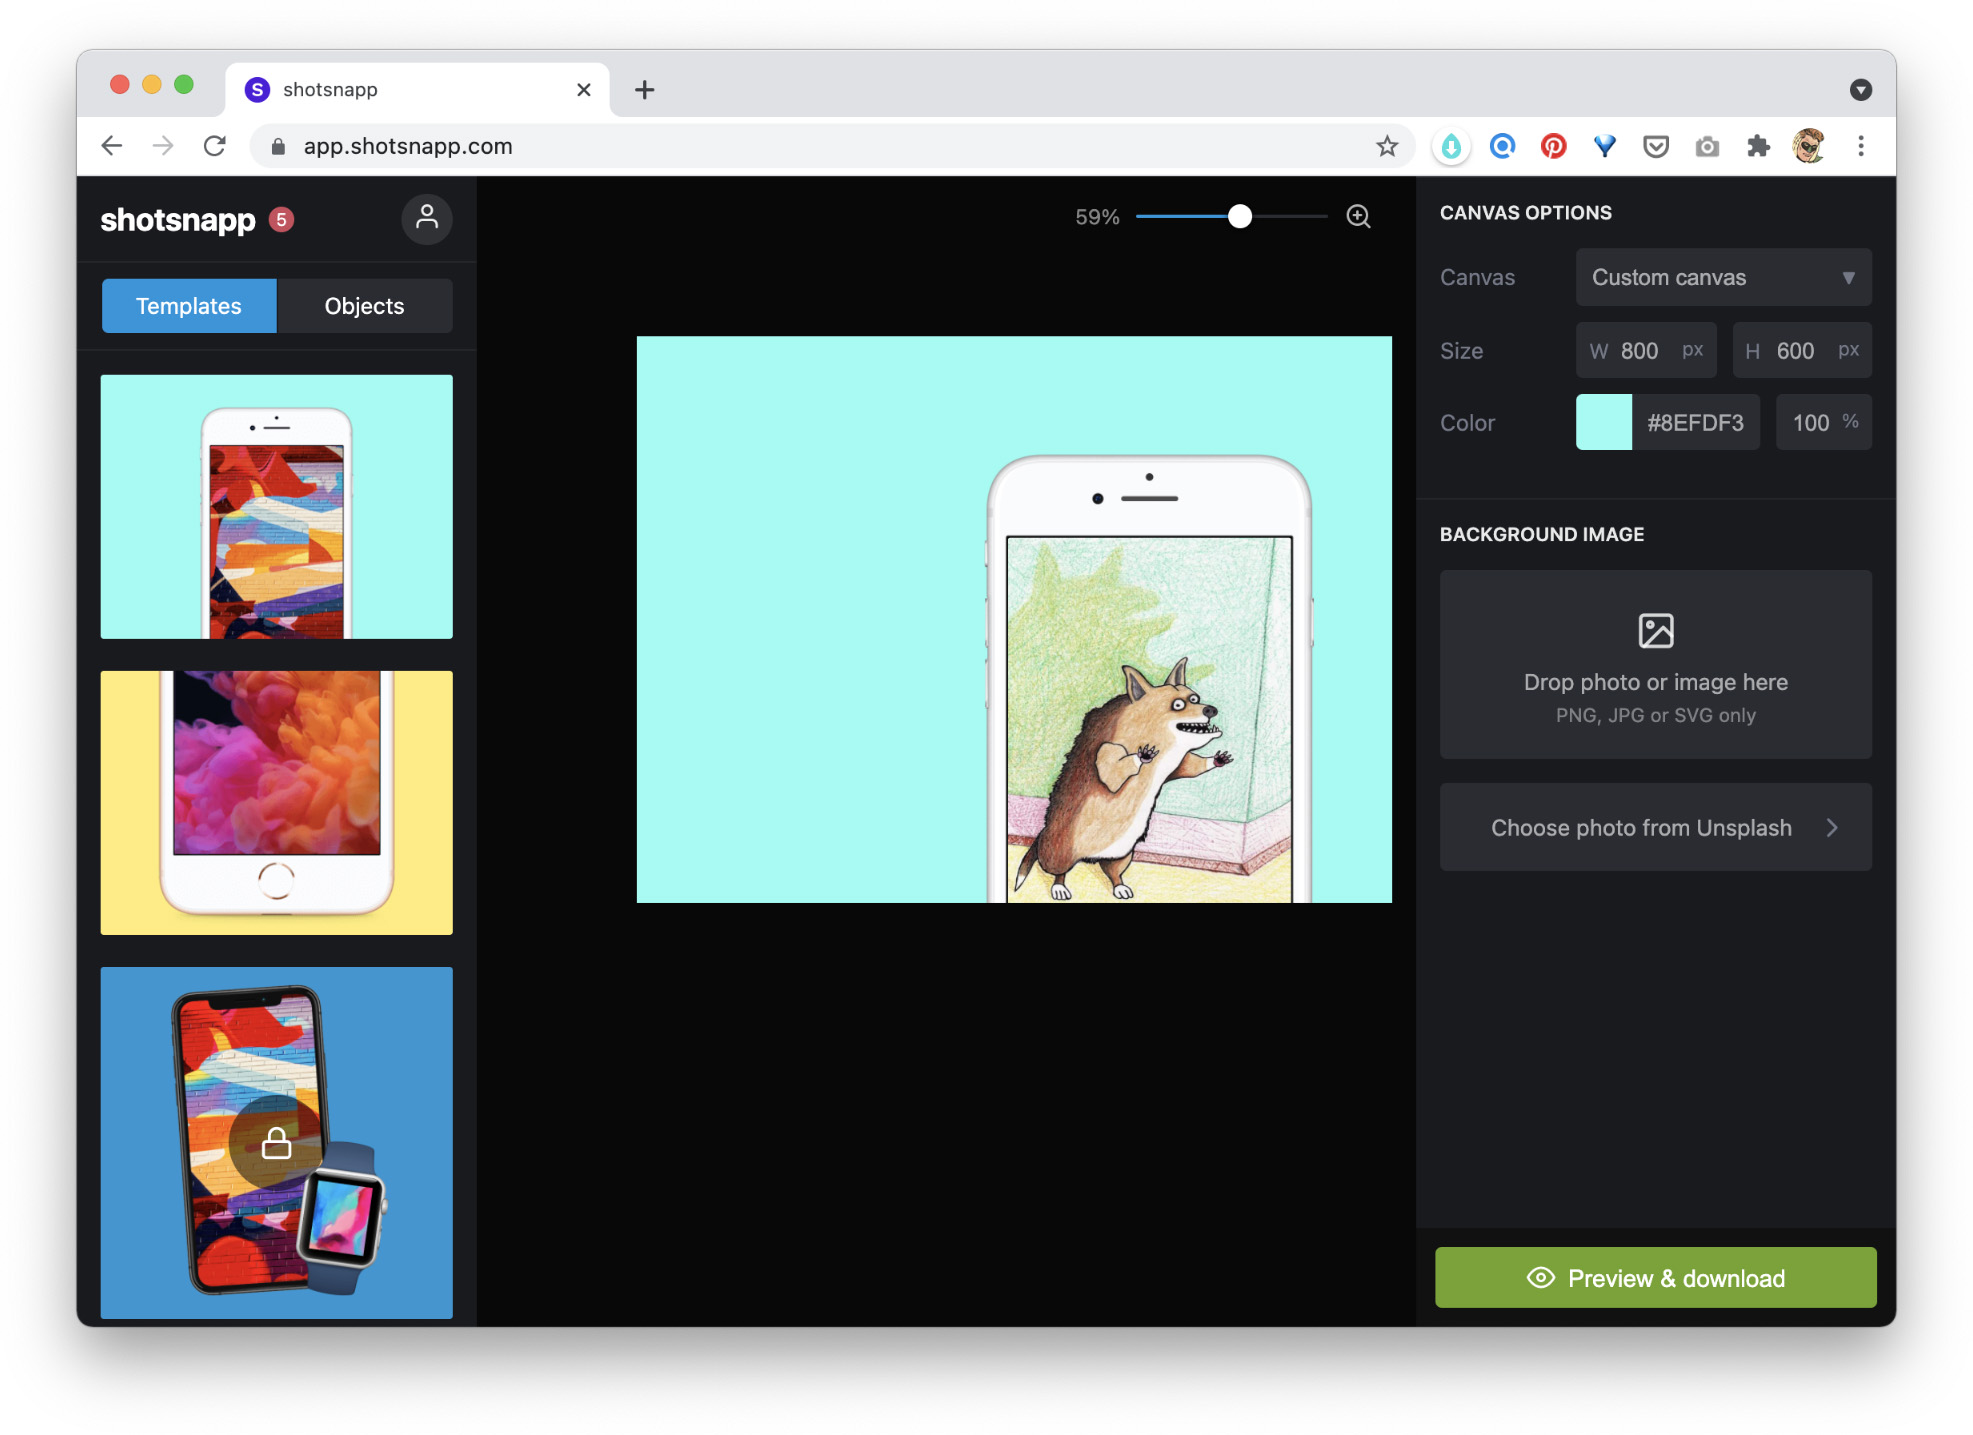Click the blue circular Q extension icon
Screen dimensions: 1973x1435
[x=1502, y=146]
